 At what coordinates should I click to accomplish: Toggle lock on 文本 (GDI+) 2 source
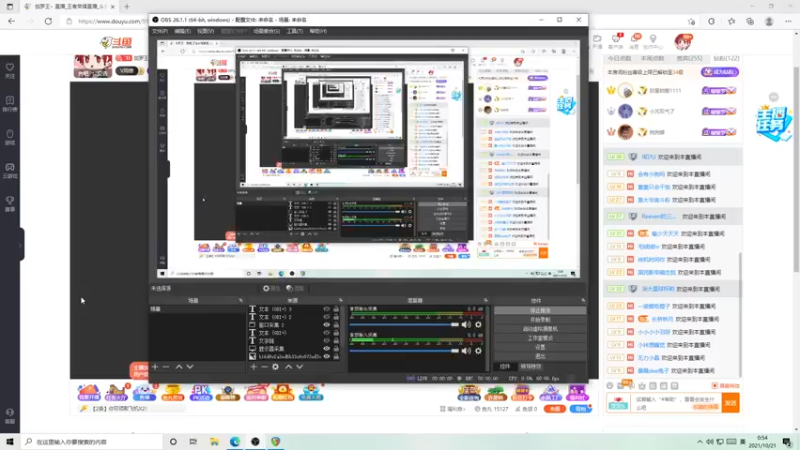click(x=336, y=317)
